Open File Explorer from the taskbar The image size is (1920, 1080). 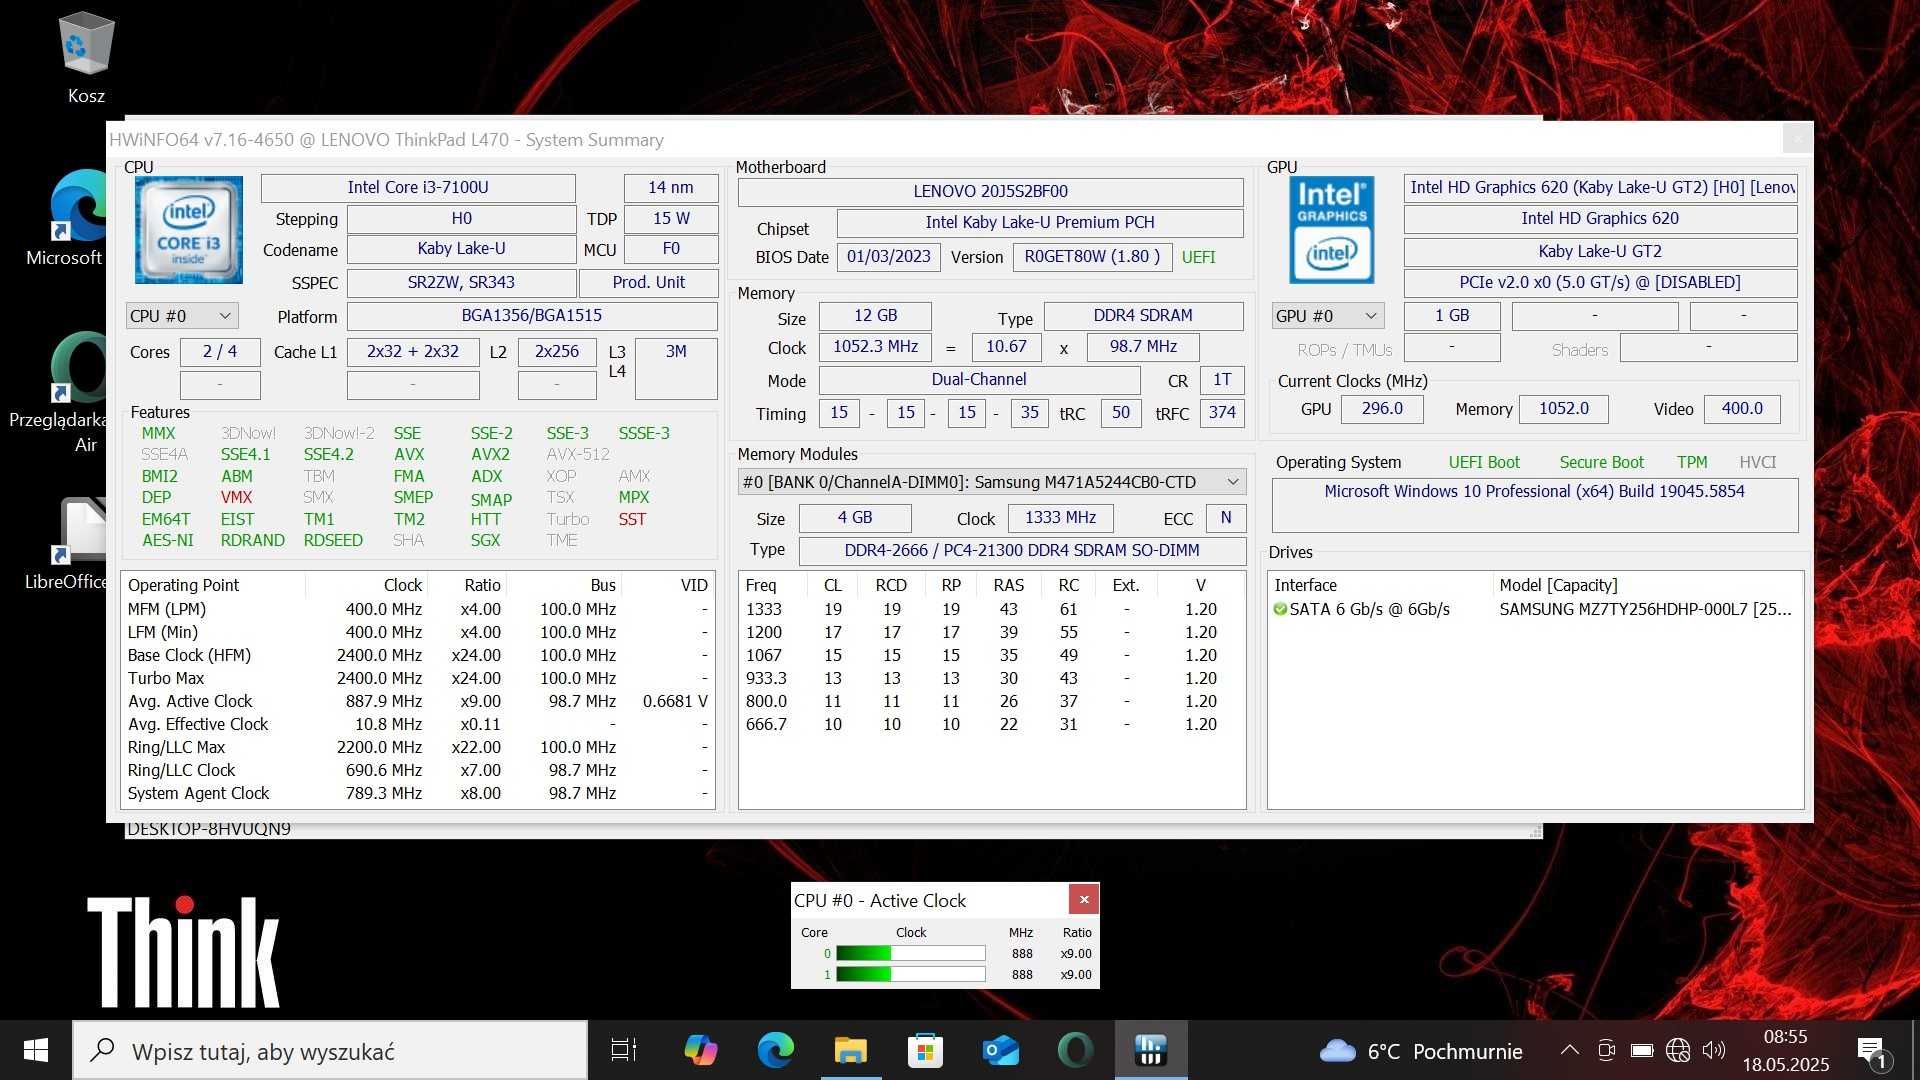(850, 1050)
